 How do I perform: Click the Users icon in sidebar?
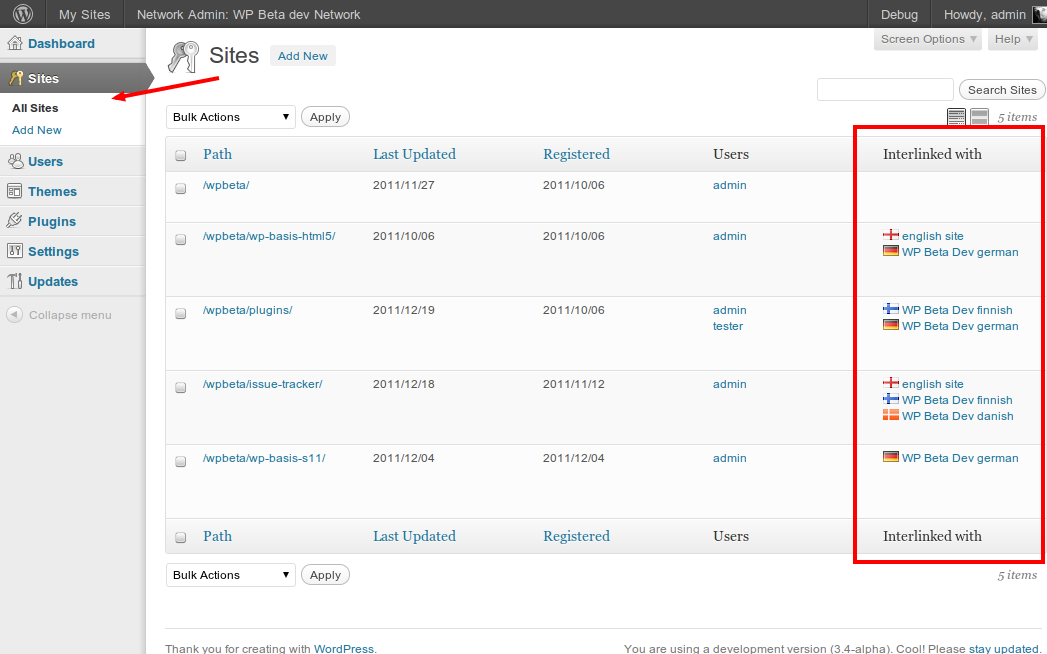click(x=15, y=161)
